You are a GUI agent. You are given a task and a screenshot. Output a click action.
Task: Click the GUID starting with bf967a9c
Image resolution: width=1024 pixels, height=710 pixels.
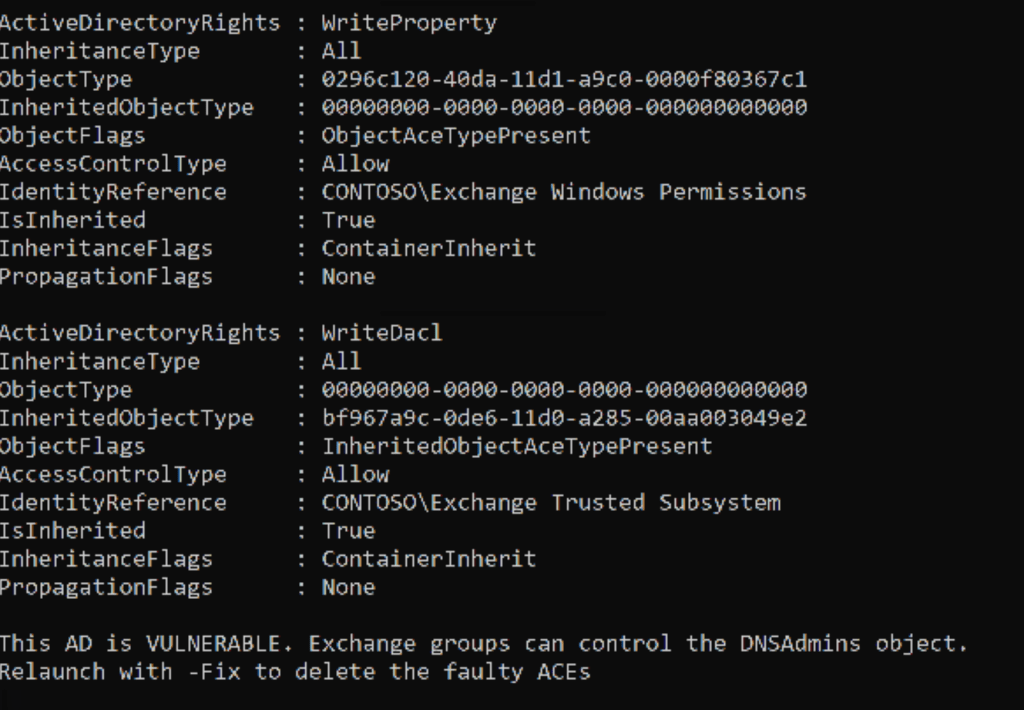[x=564, y=418]
